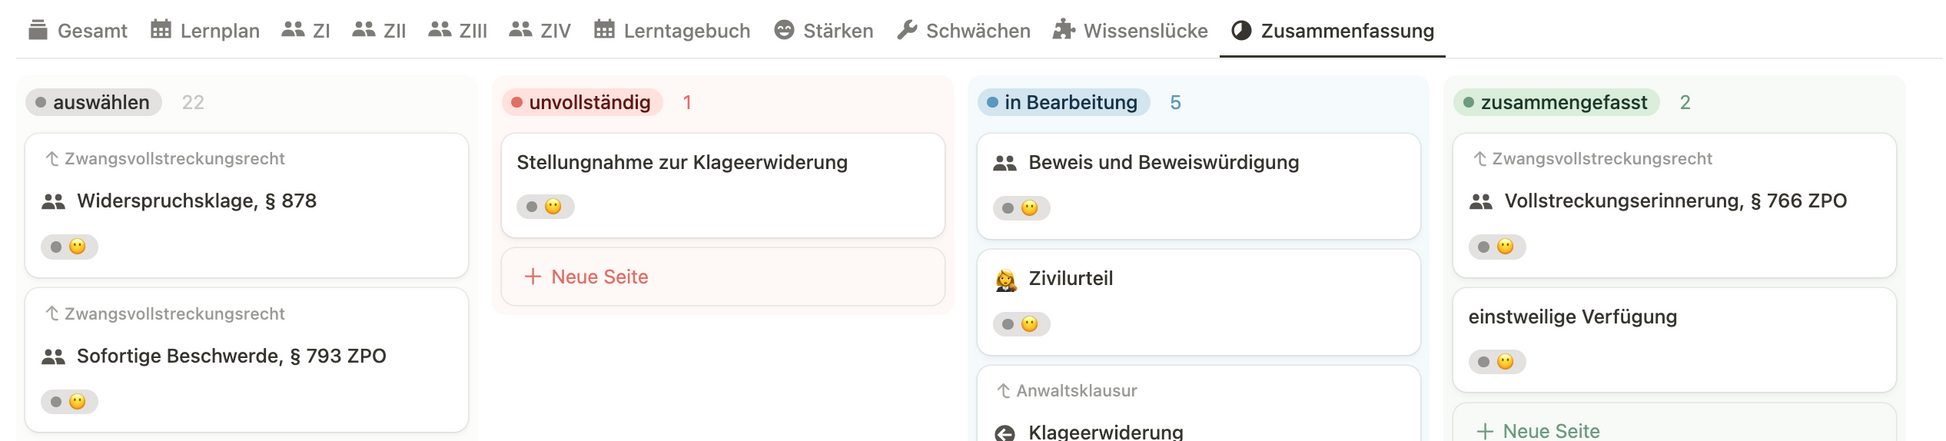Click the 'unvollständig' red status label
This screenshot has height=441, width=1946.
(582, 102)
